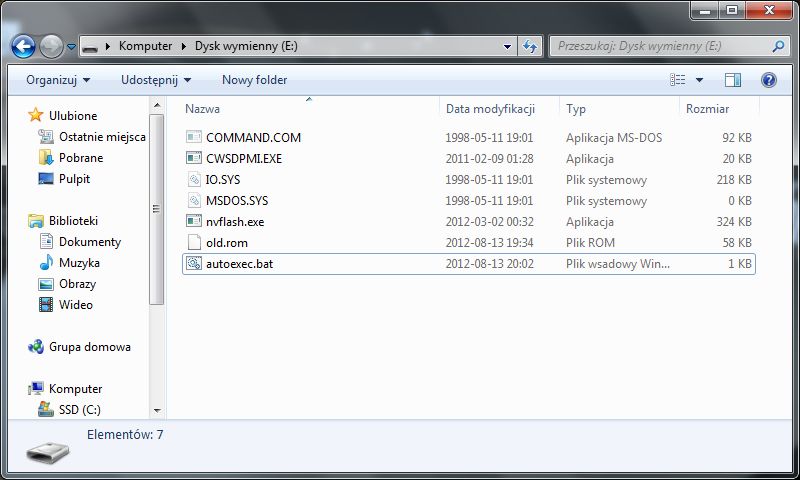
Task: Sort by Data modyfikacji column header
Action: coord(490,109)
